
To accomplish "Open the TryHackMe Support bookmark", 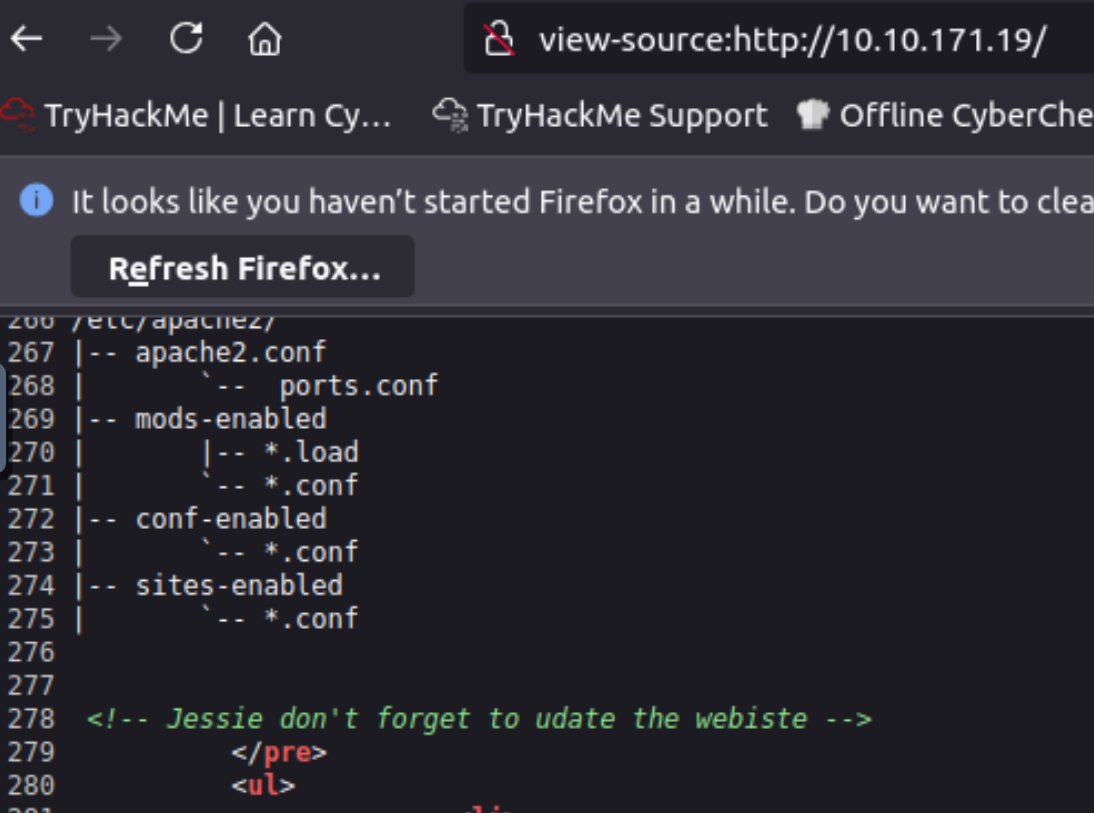I will tap(601, 116).
